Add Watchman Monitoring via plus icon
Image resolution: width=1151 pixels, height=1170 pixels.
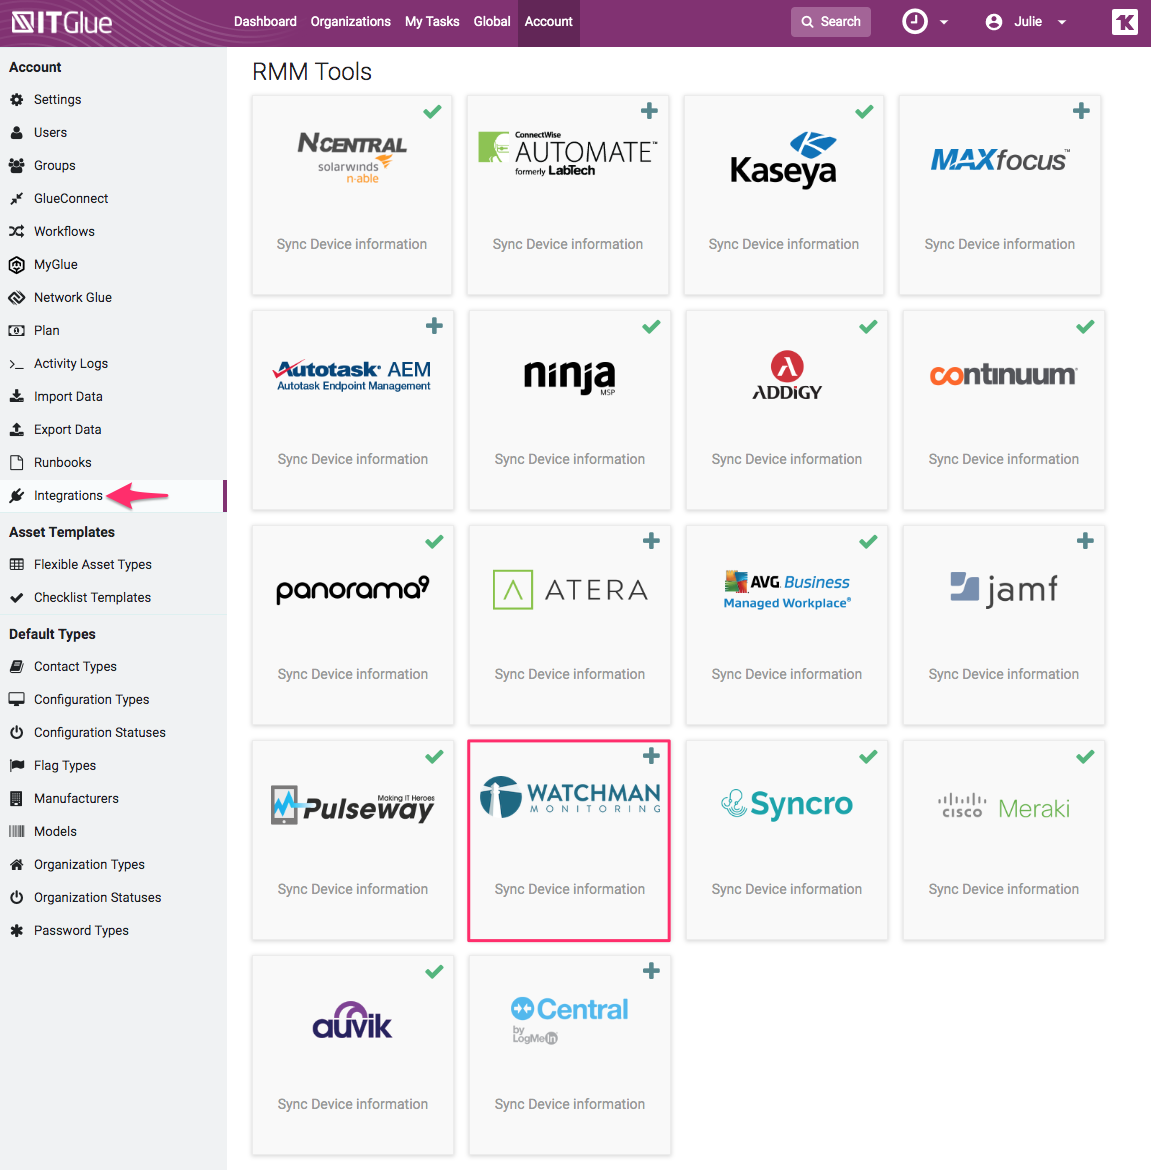tap(651, 756)
